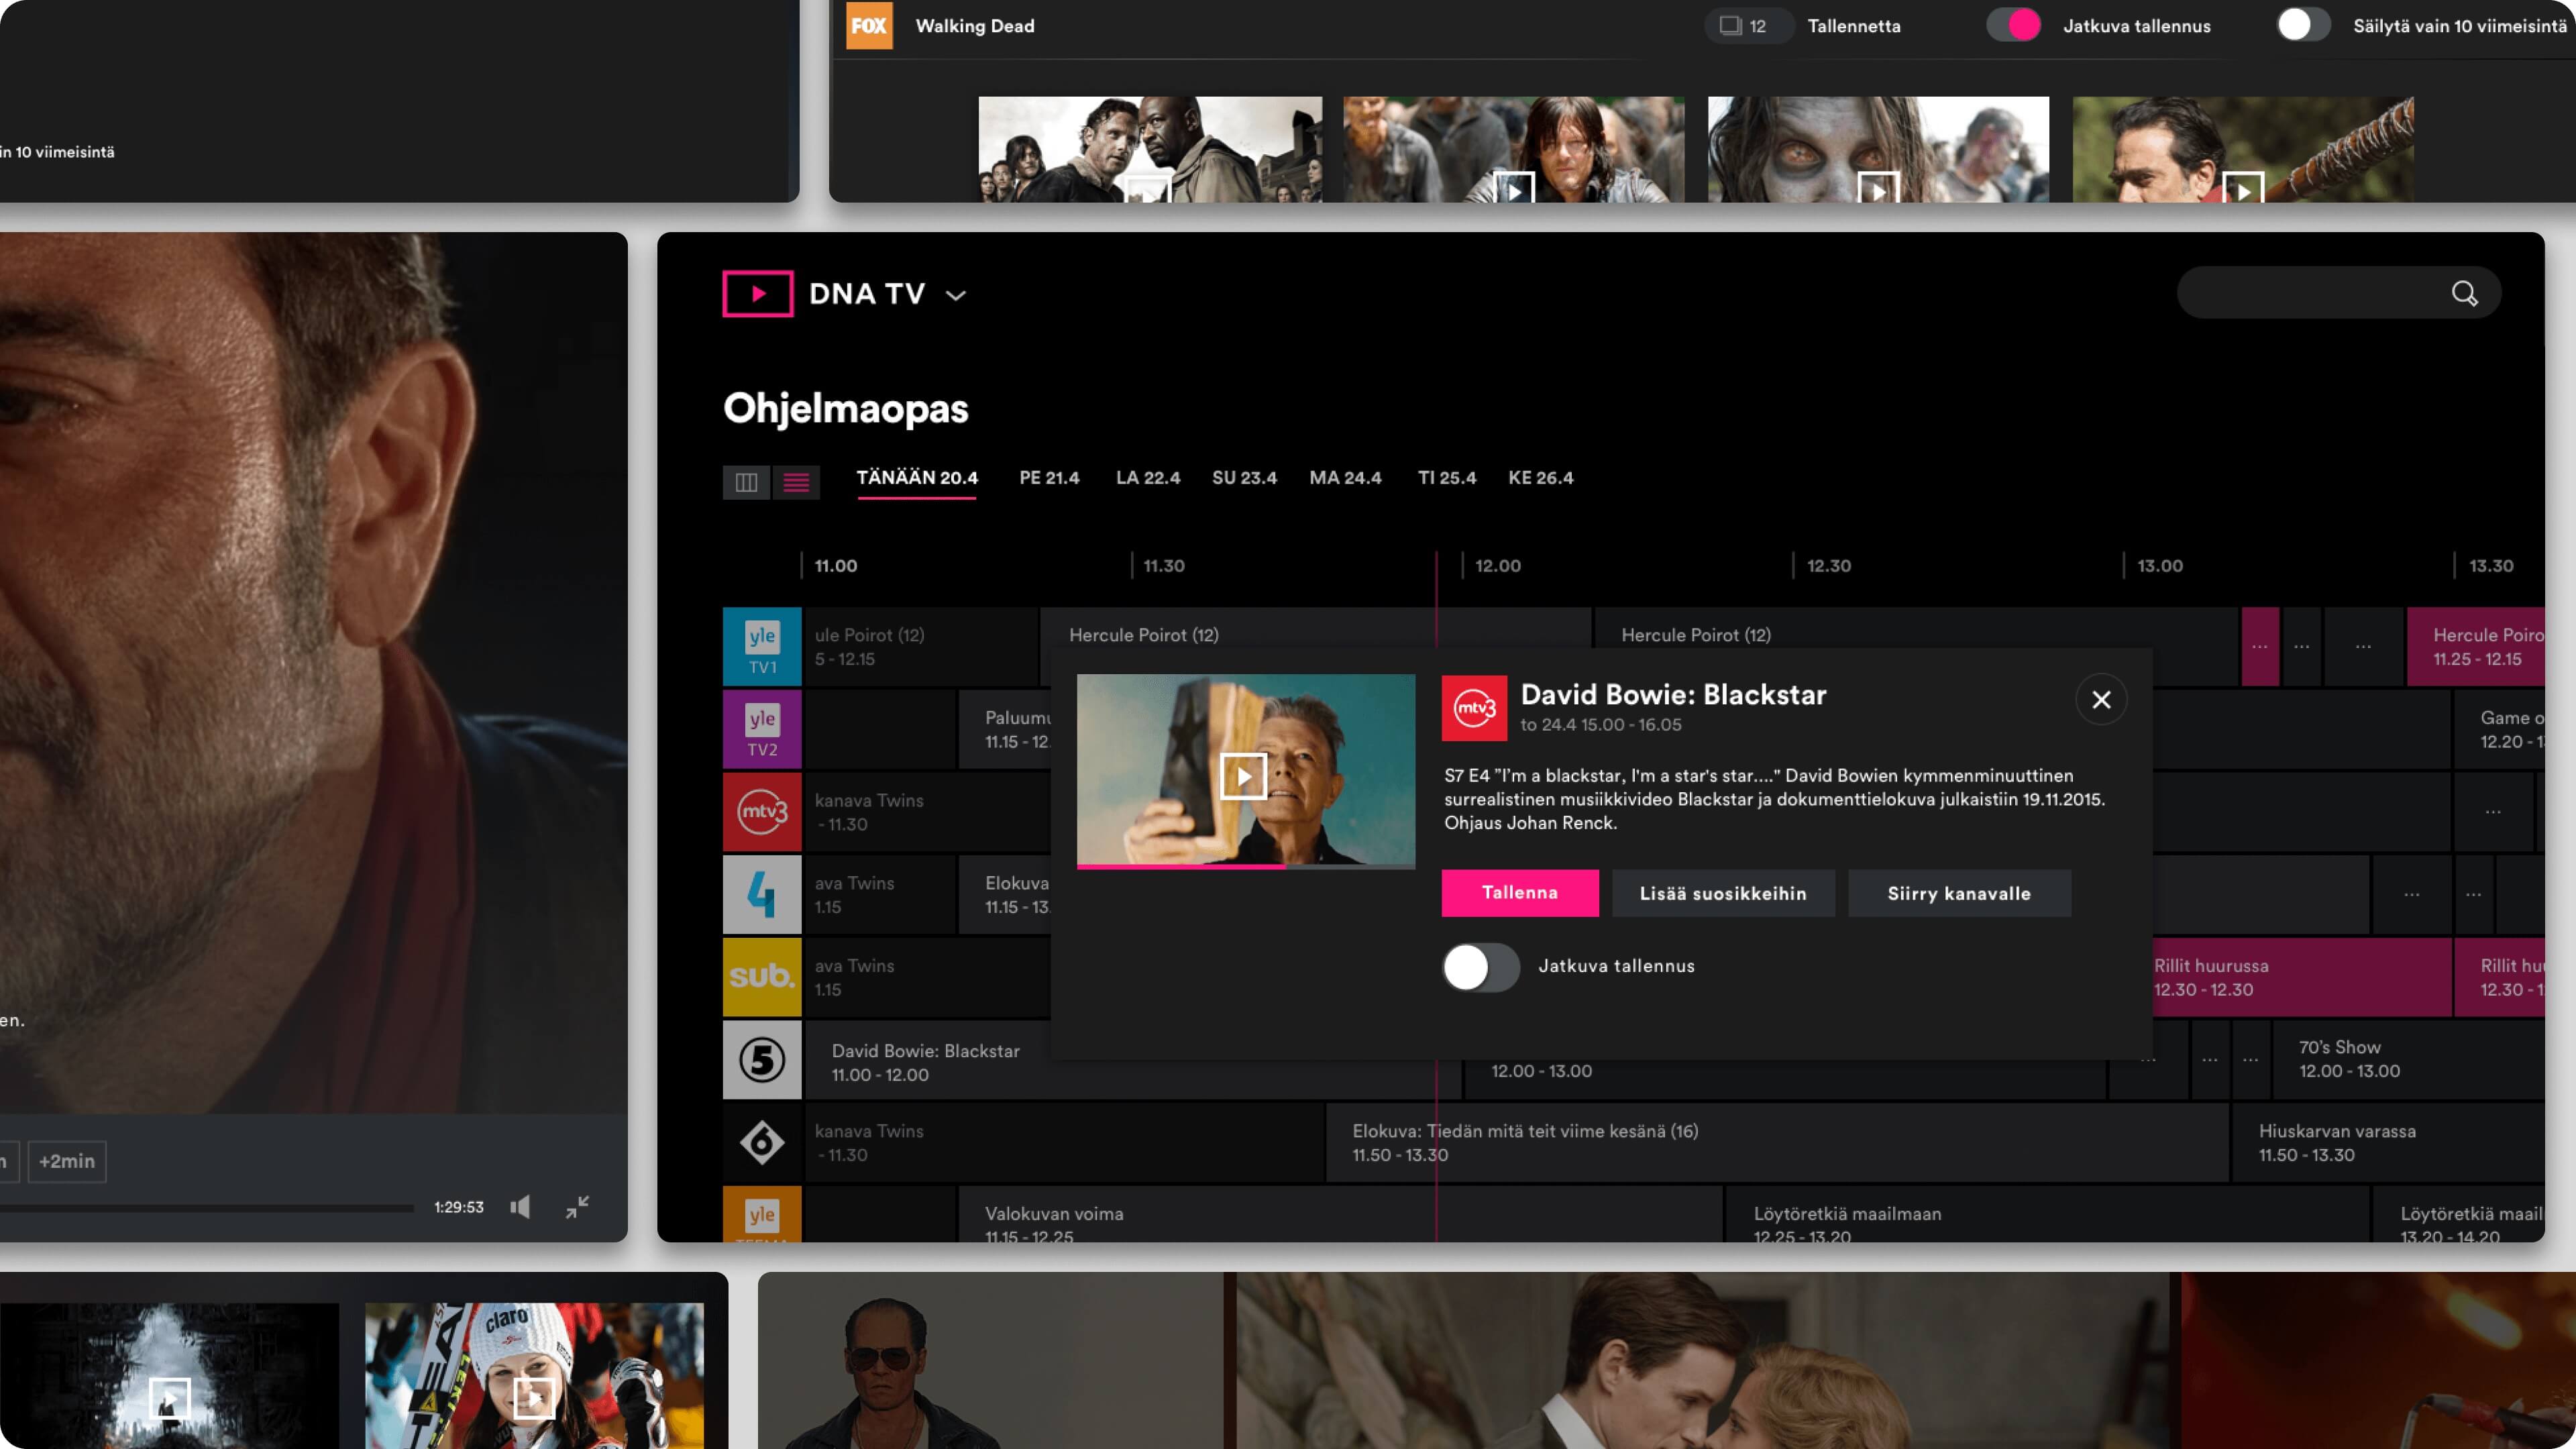
Task: Click Lisää suosikkeihin button
Action: click(1723, 893)
